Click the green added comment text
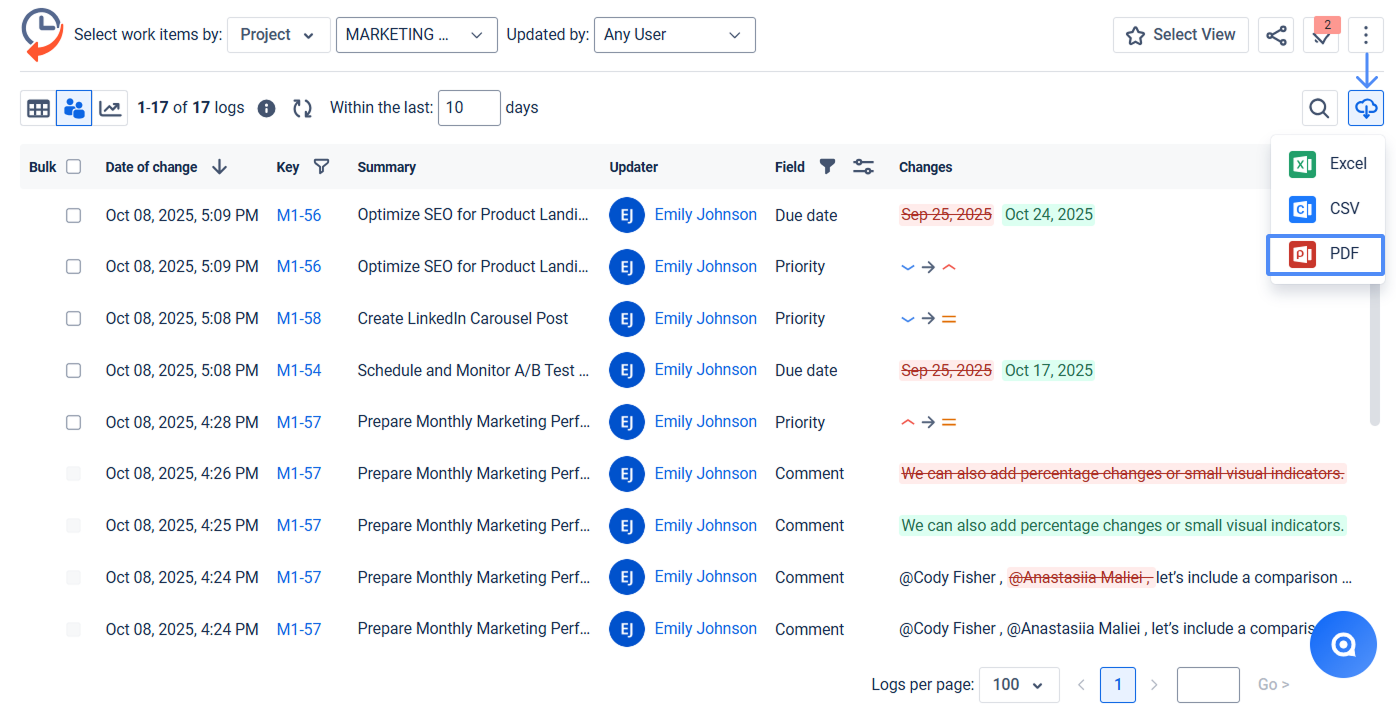 tap(1123, 525)
